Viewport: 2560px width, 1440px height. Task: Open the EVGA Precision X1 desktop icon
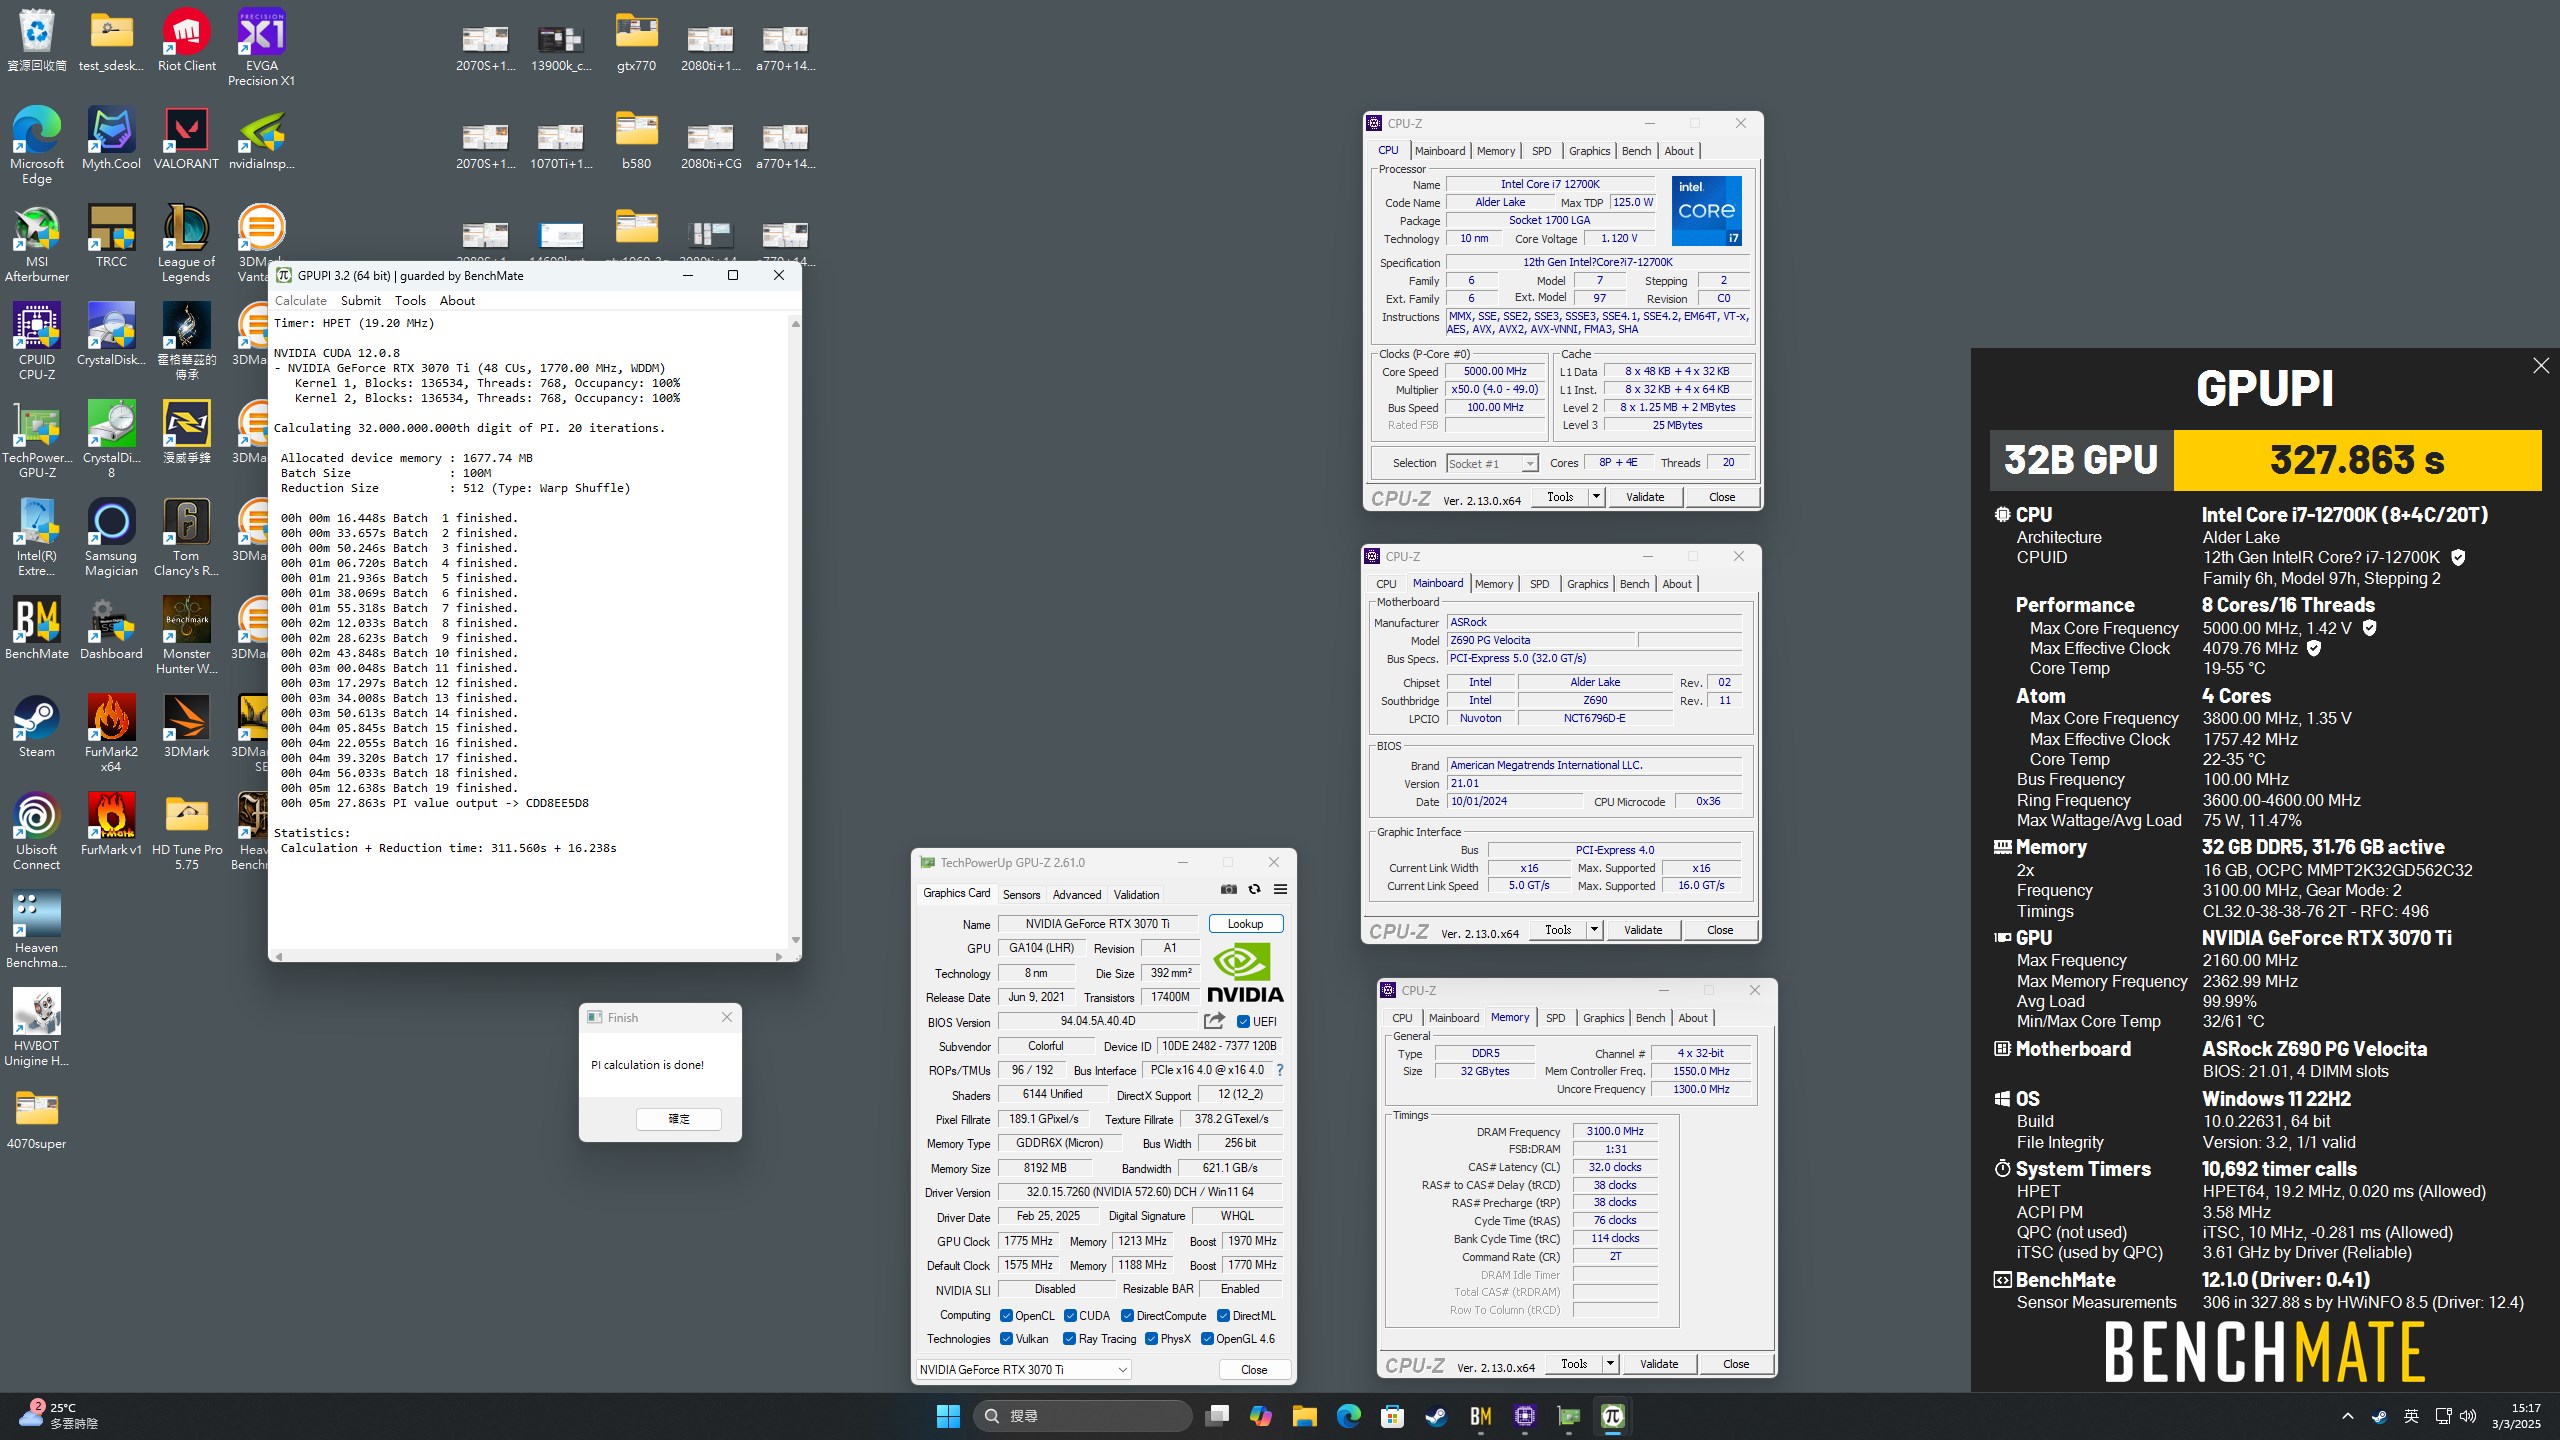point(261,47)
